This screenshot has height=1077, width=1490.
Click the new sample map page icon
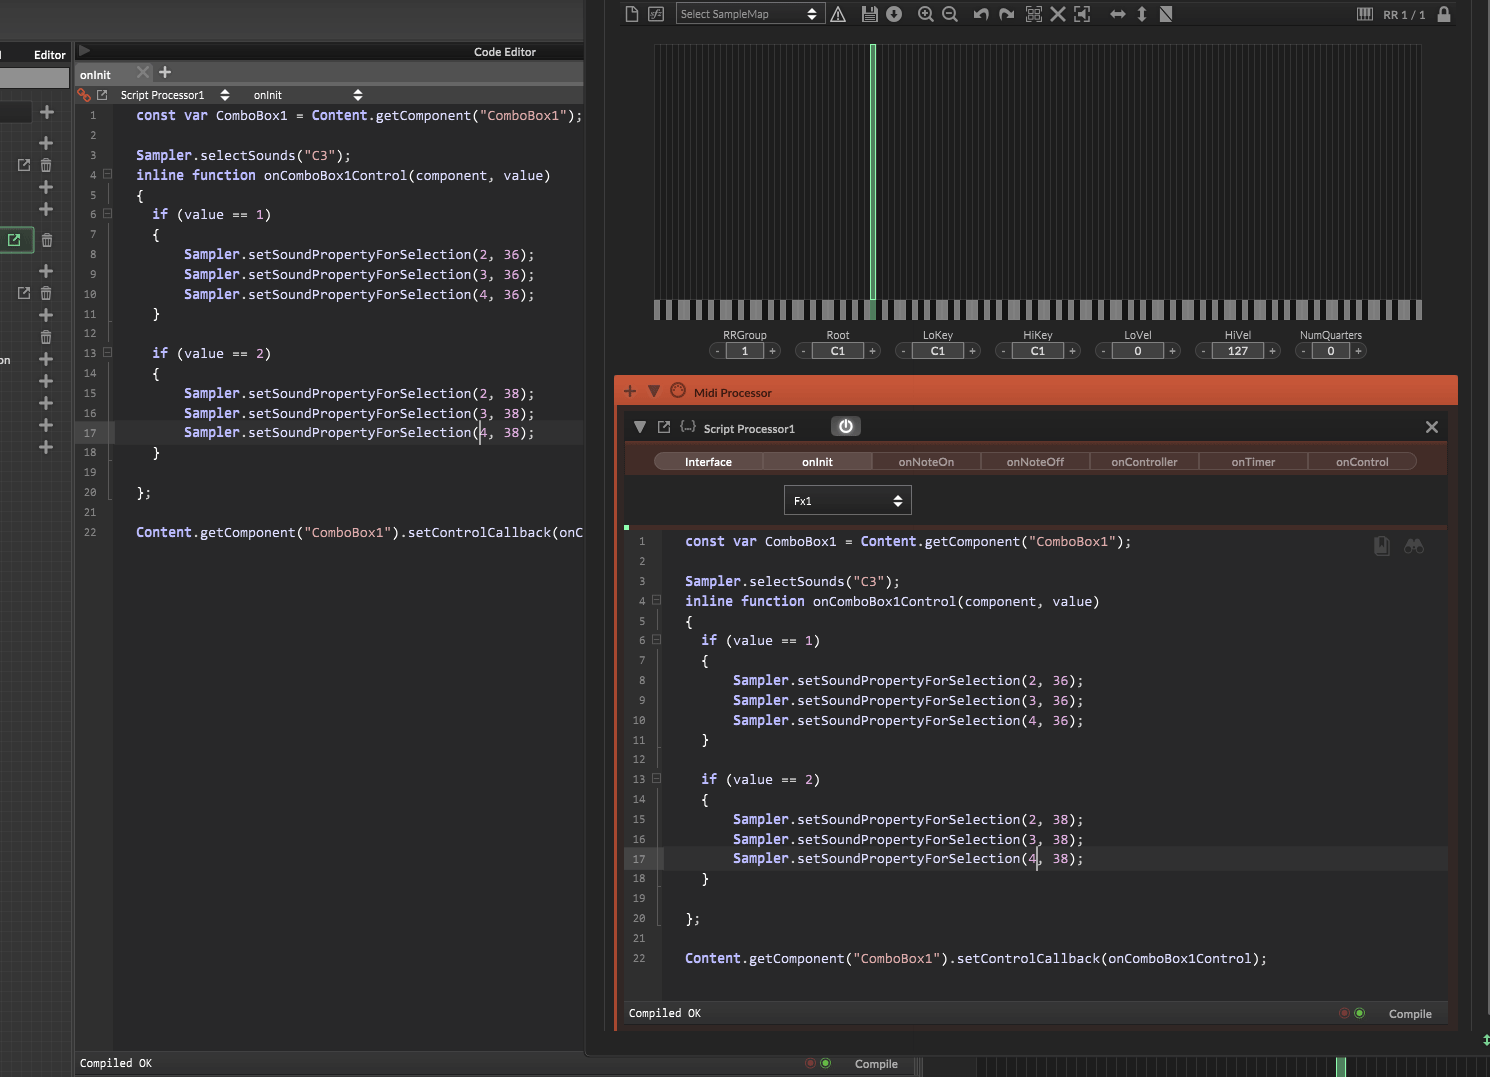tap(631, 14)
